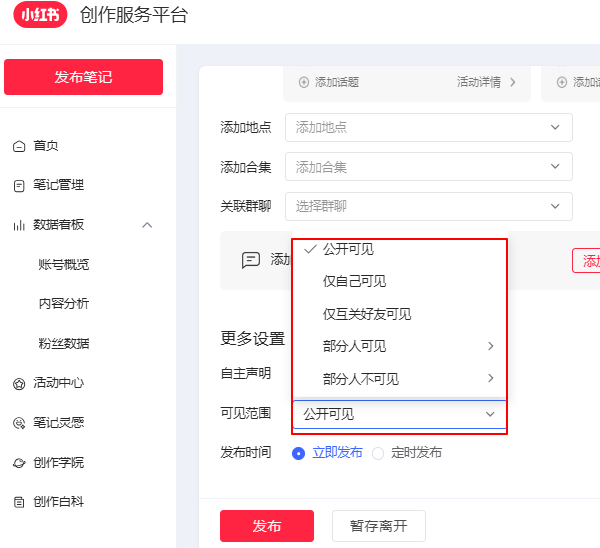Screen dimensions: 600x548
Task: Click the 可见范围 dropdown showing 公开可见
Action: [399, 414]
